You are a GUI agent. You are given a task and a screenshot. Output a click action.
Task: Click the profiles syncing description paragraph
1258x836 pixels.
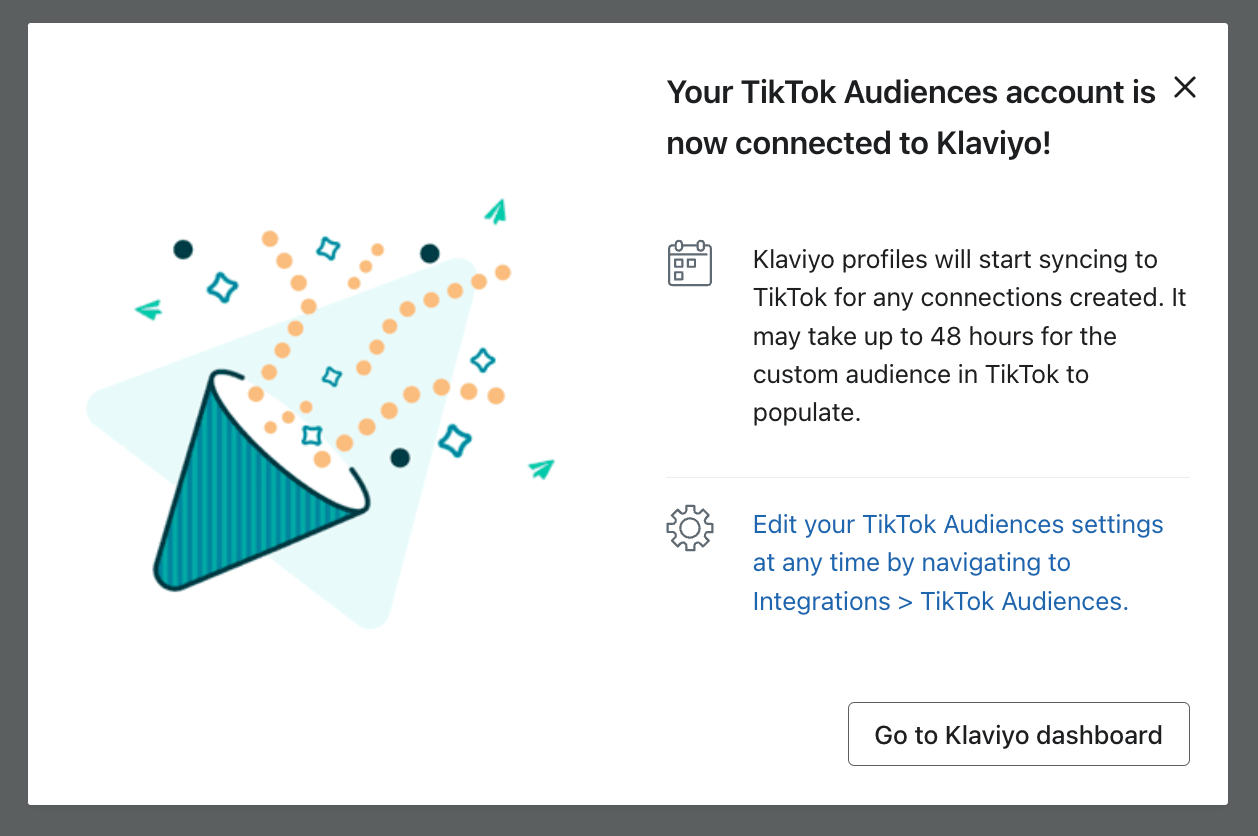968,336
